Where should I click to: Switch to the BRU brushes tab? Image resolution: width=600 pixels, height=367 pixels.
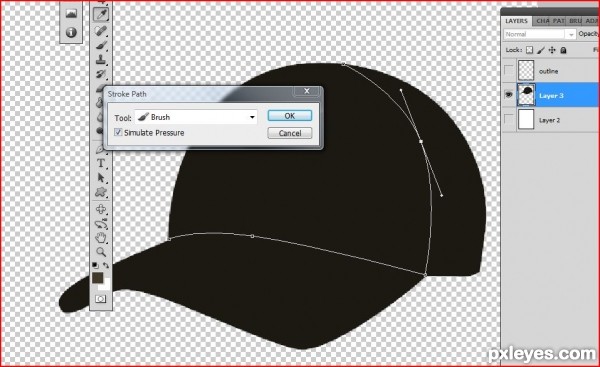point(575,21)
